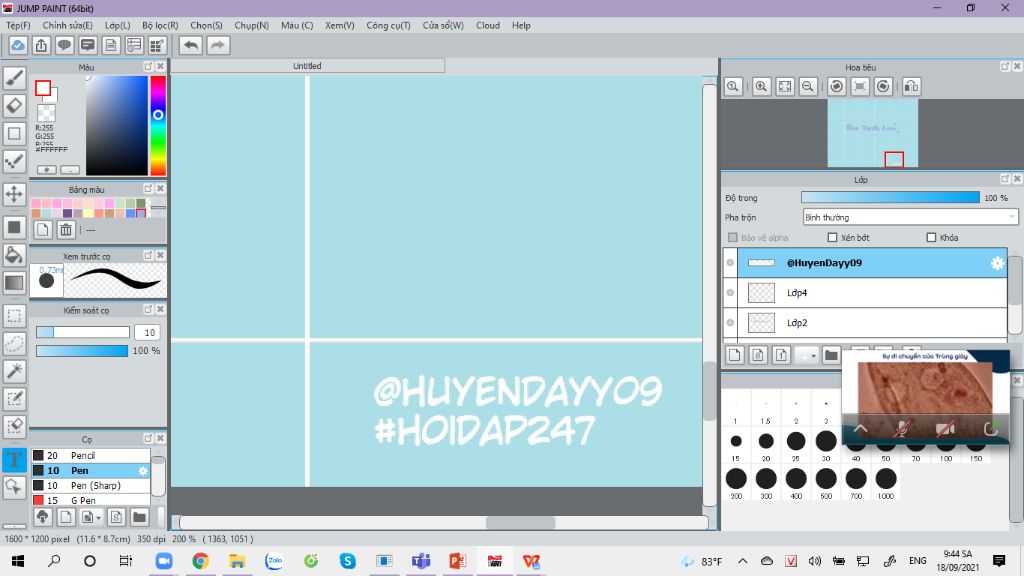The width and height of the screenshot is (1024, 576).
Task: Fit the canvas to the navigator window
Action: pyautogui.click(x=785, y=86)
